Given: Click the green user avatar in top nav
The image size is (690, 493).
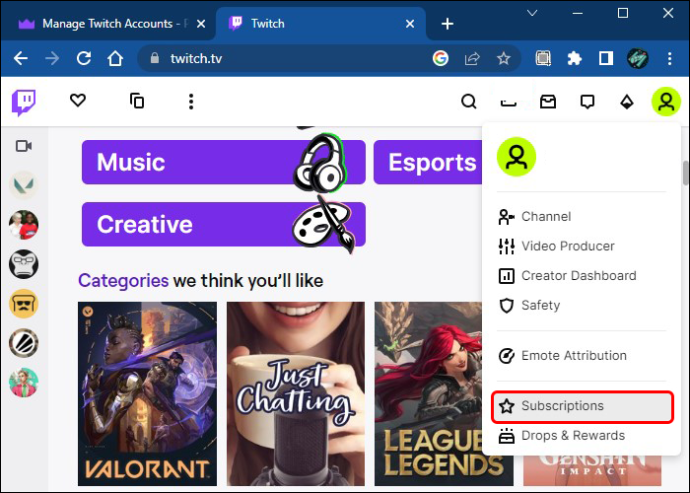Looking at the screenshot, I should [666, 102].
